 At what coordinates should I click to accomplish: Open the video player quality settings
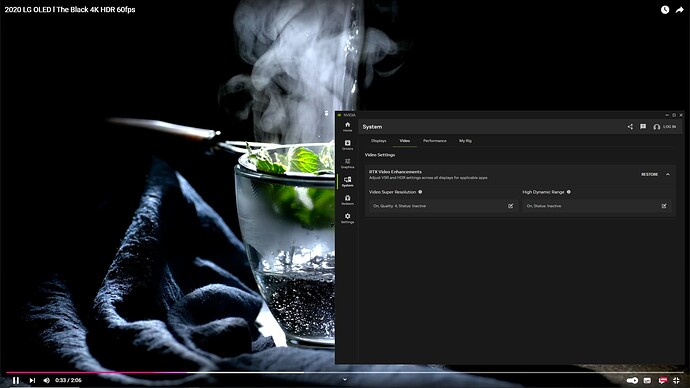click(x=662, y=380)
